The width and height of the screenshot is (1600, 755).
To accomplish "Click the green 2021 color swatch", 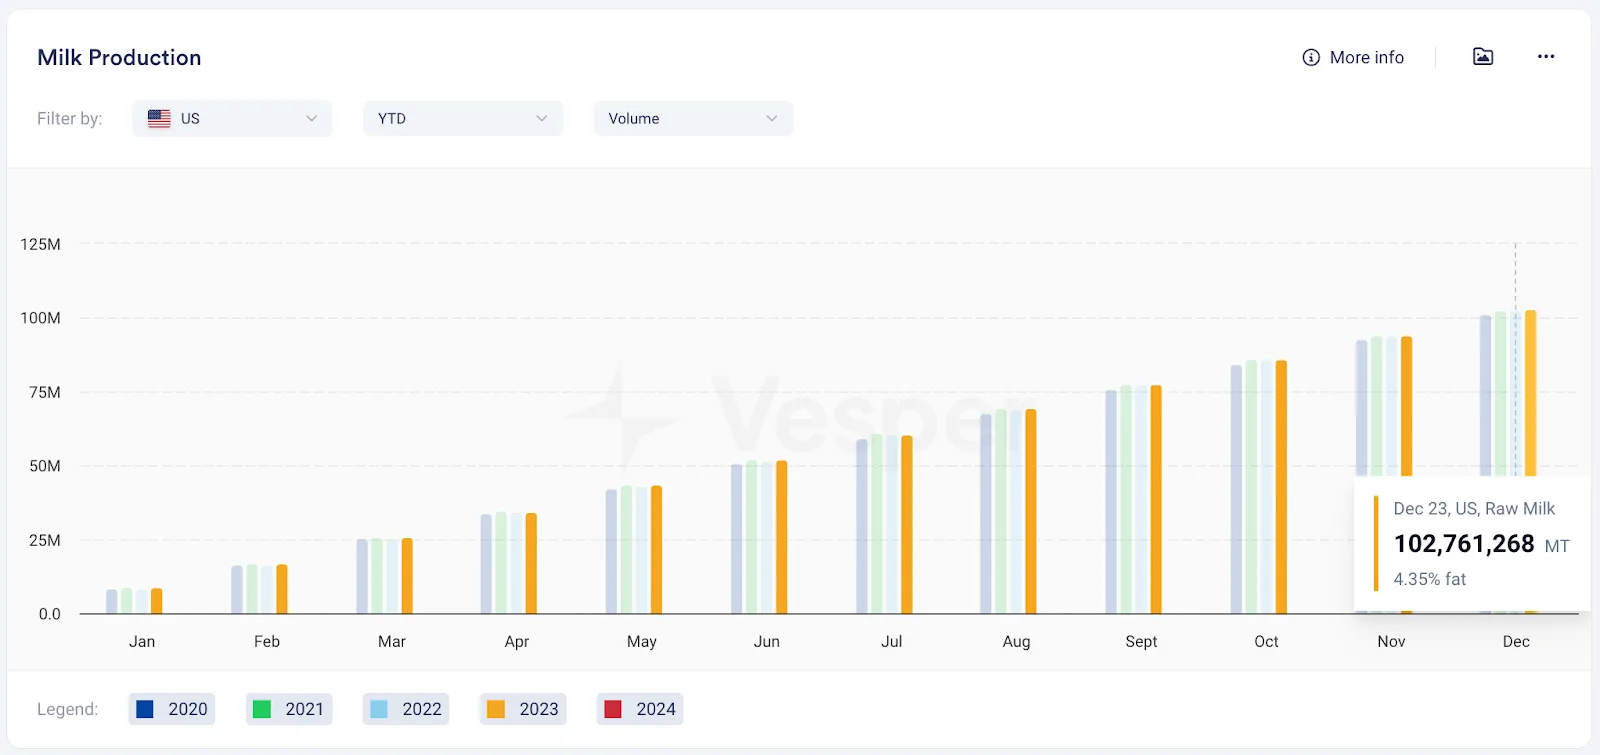I will pos(262,709).
